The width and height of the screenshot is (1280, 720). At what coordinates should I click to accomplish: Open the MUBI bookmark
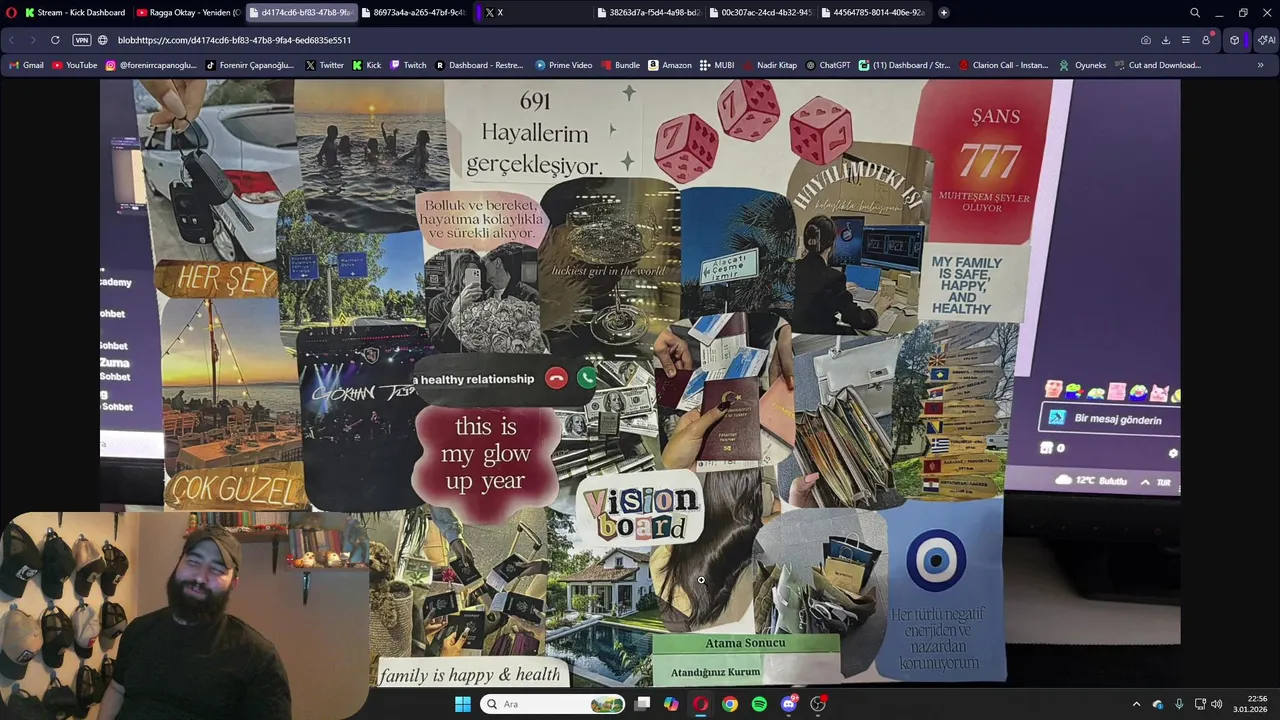[717, 65]
